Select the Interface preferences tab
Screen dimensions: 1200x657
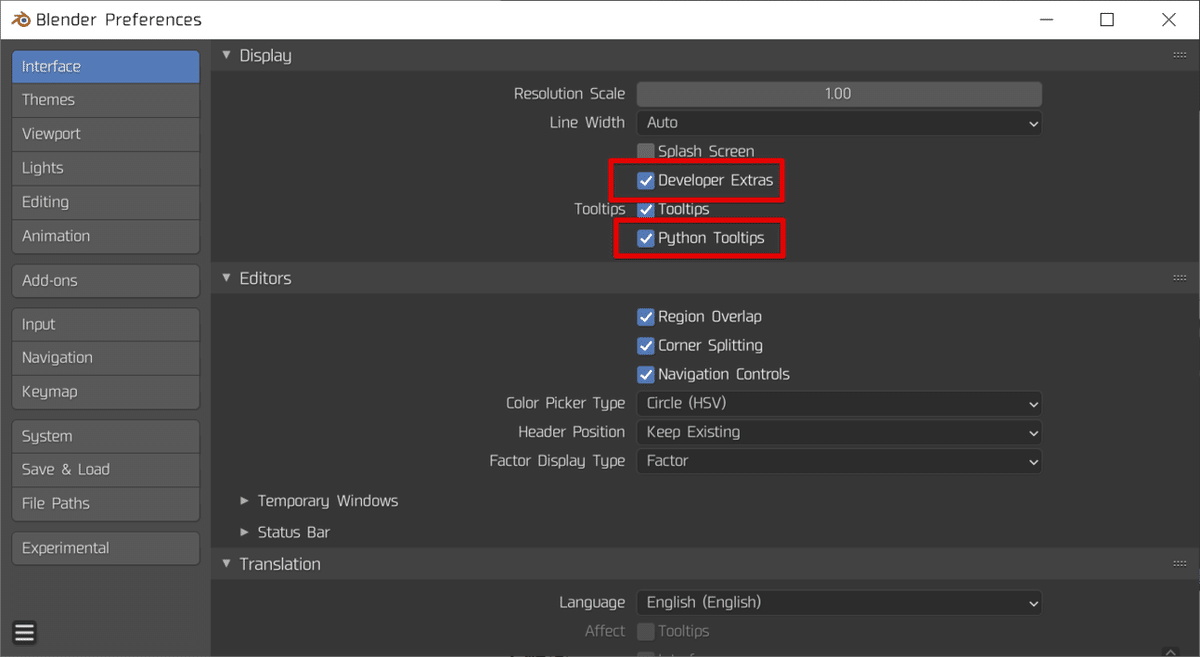[105, 67]
